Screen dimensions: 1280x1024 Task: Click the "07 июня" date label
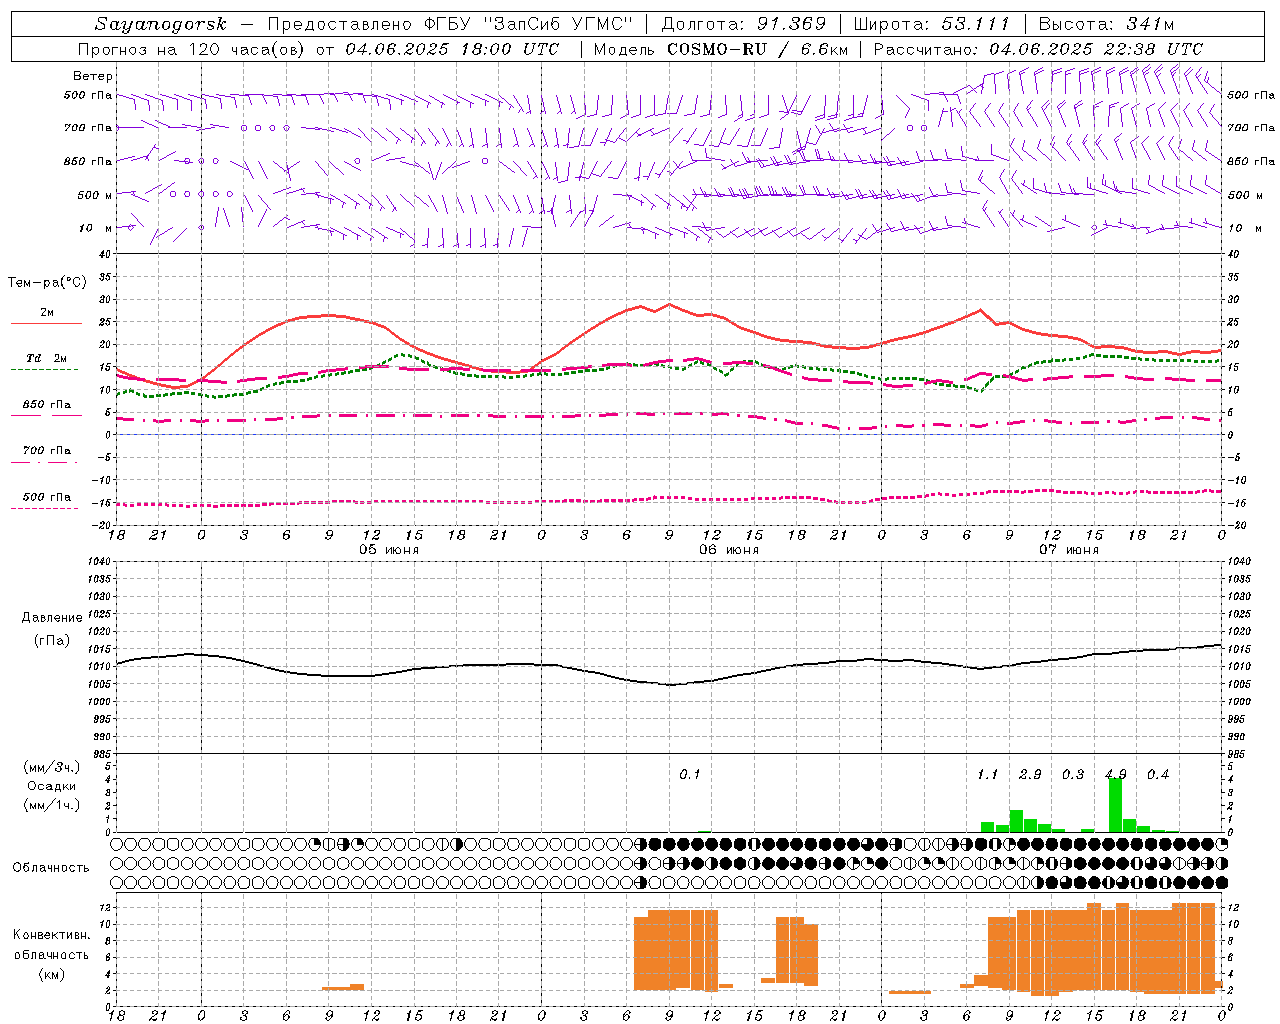pos(1069,549)
